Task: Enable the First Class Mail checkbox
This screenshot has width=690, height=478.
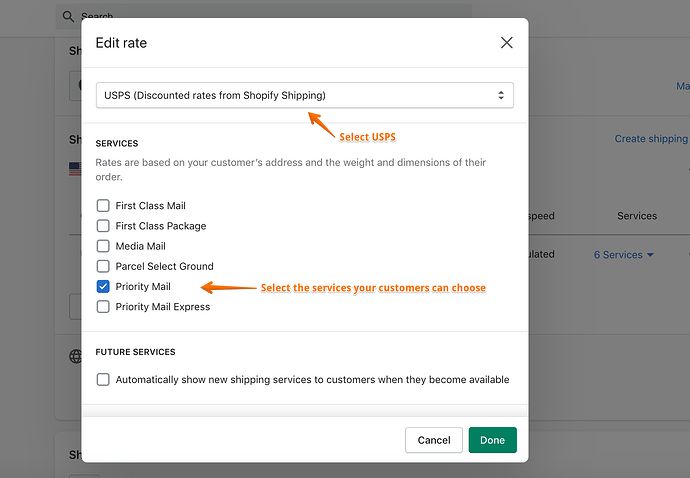Action: pyautogui.click(x=103, y=206)
